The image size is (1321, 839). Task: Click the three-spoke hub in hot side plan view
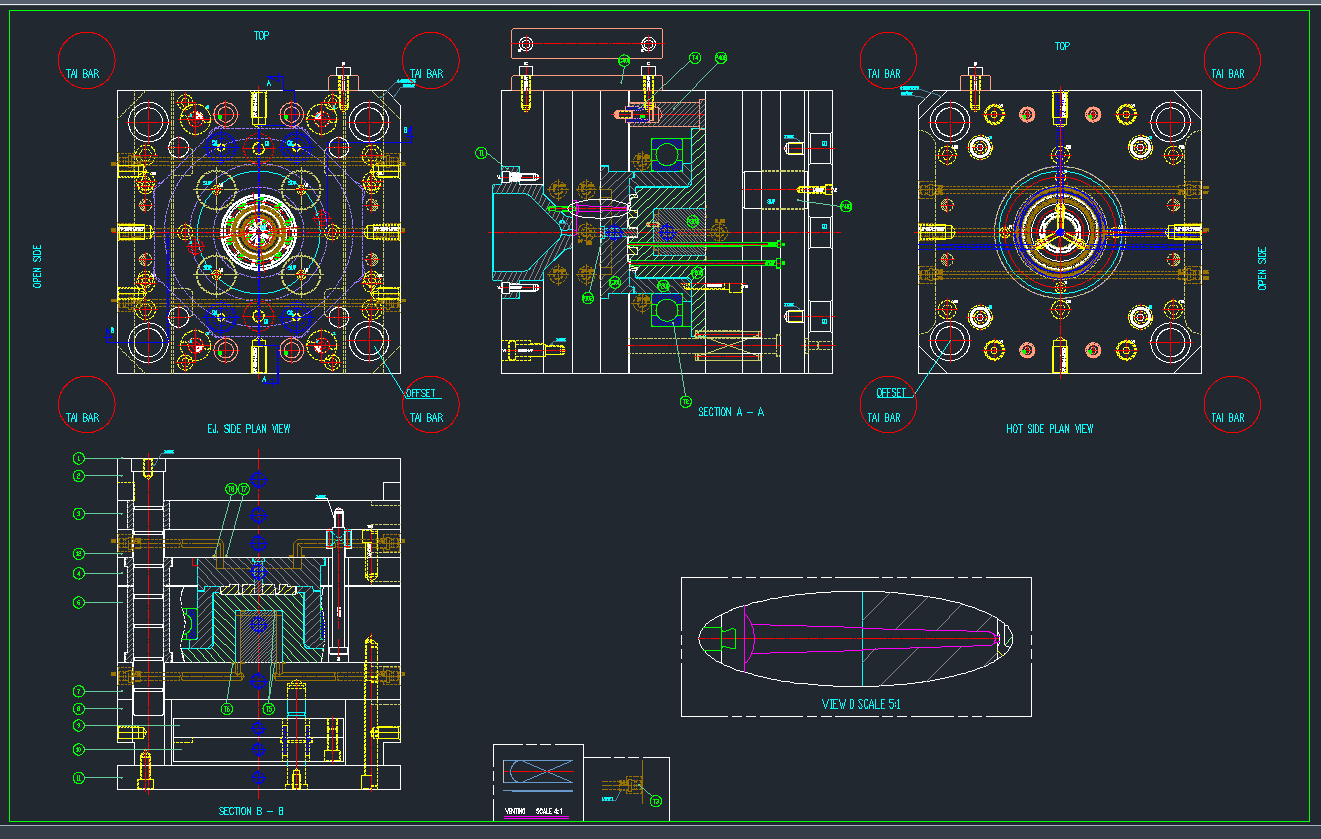[1059, 231]
